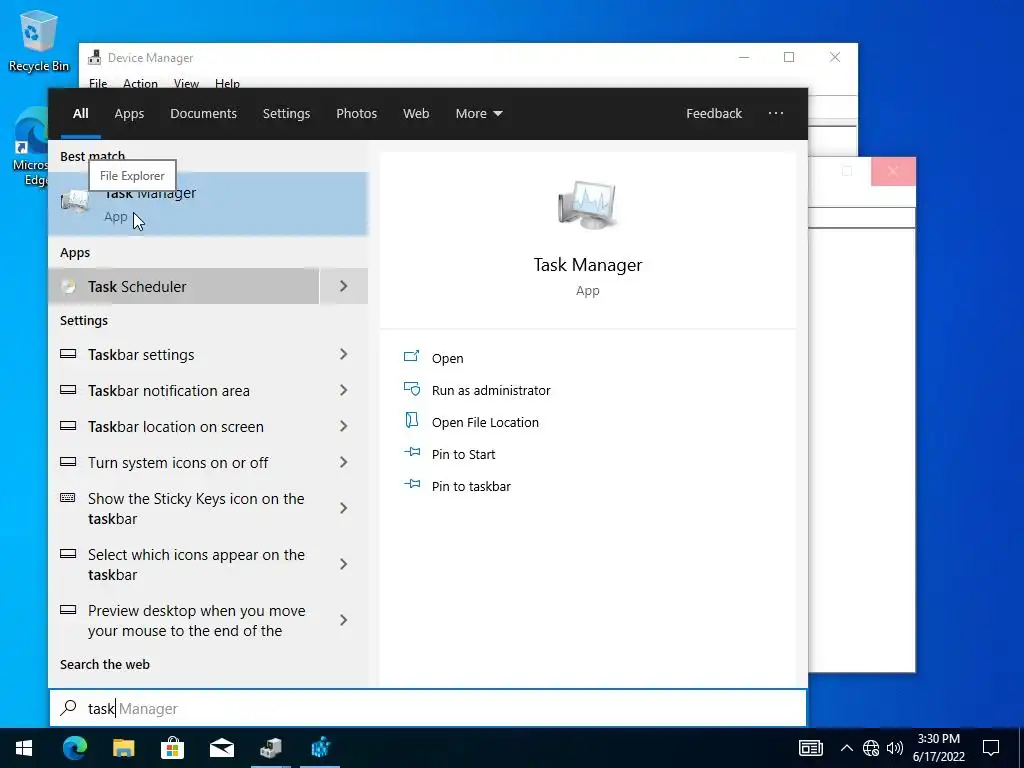Open network globe icon in tray

coord(871,748)
